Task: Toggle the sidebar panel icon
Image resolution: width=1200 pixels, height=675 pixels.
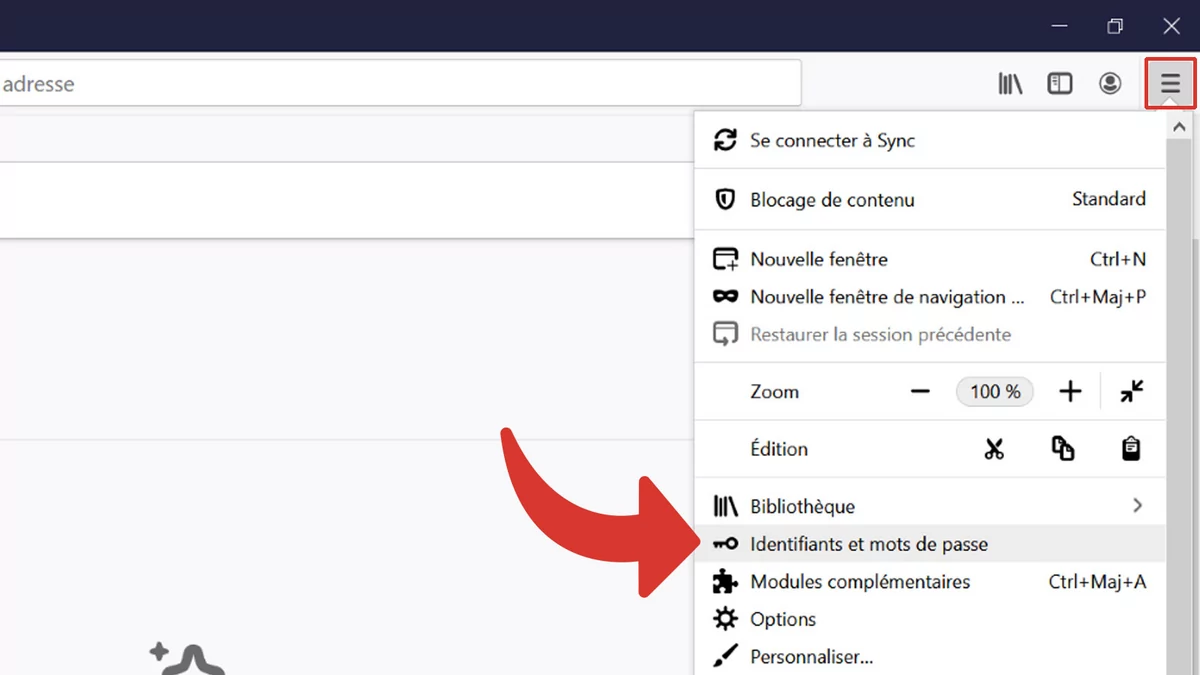Action: (1060, 84)
